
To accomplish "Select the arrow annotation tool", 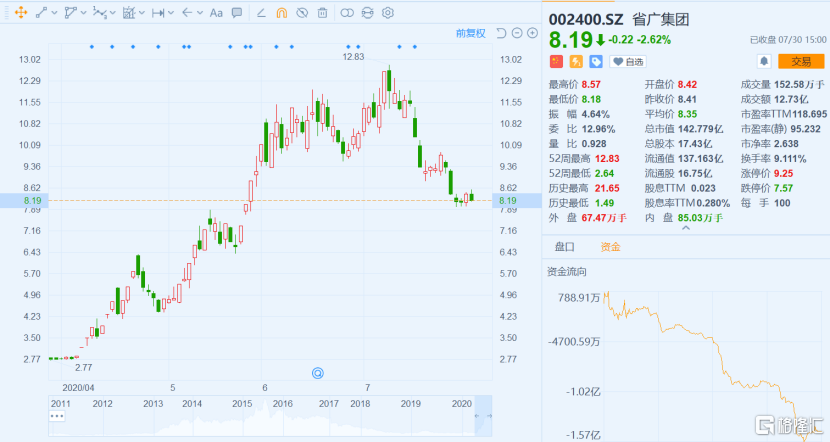I will point(187,13).
